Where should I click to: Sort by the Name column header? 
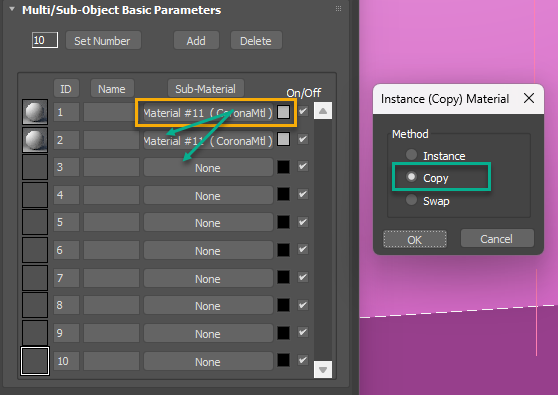point(112,89)
